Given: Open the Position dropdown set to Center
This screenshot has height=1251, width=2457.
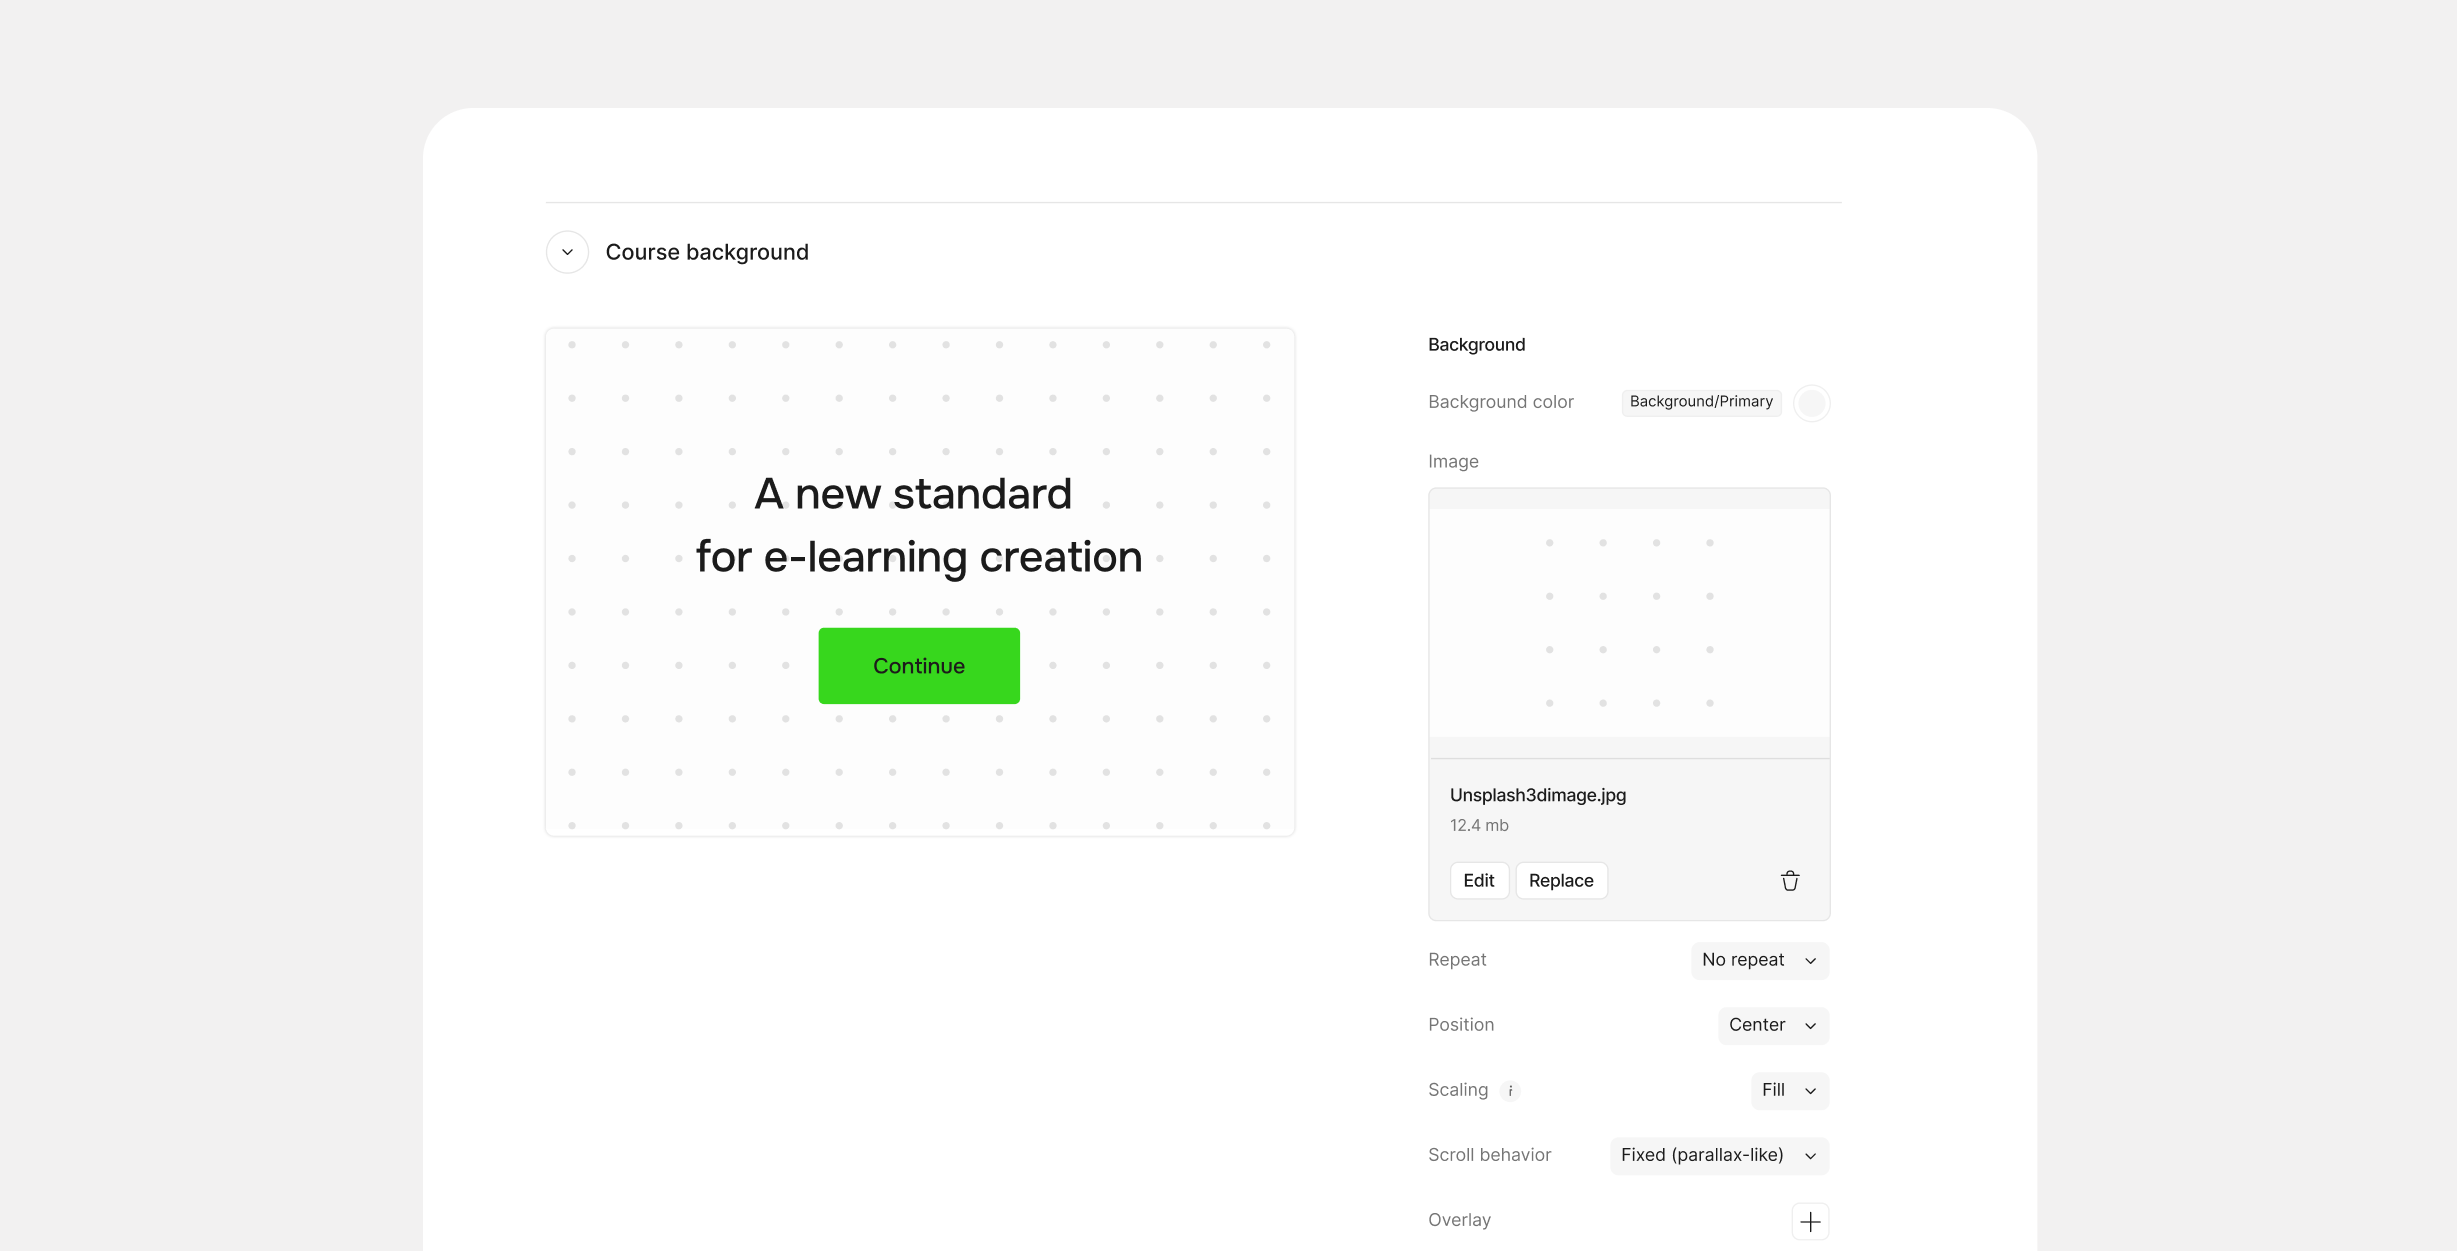Looking at the screenshot, I should (x=1772, y=1025).
